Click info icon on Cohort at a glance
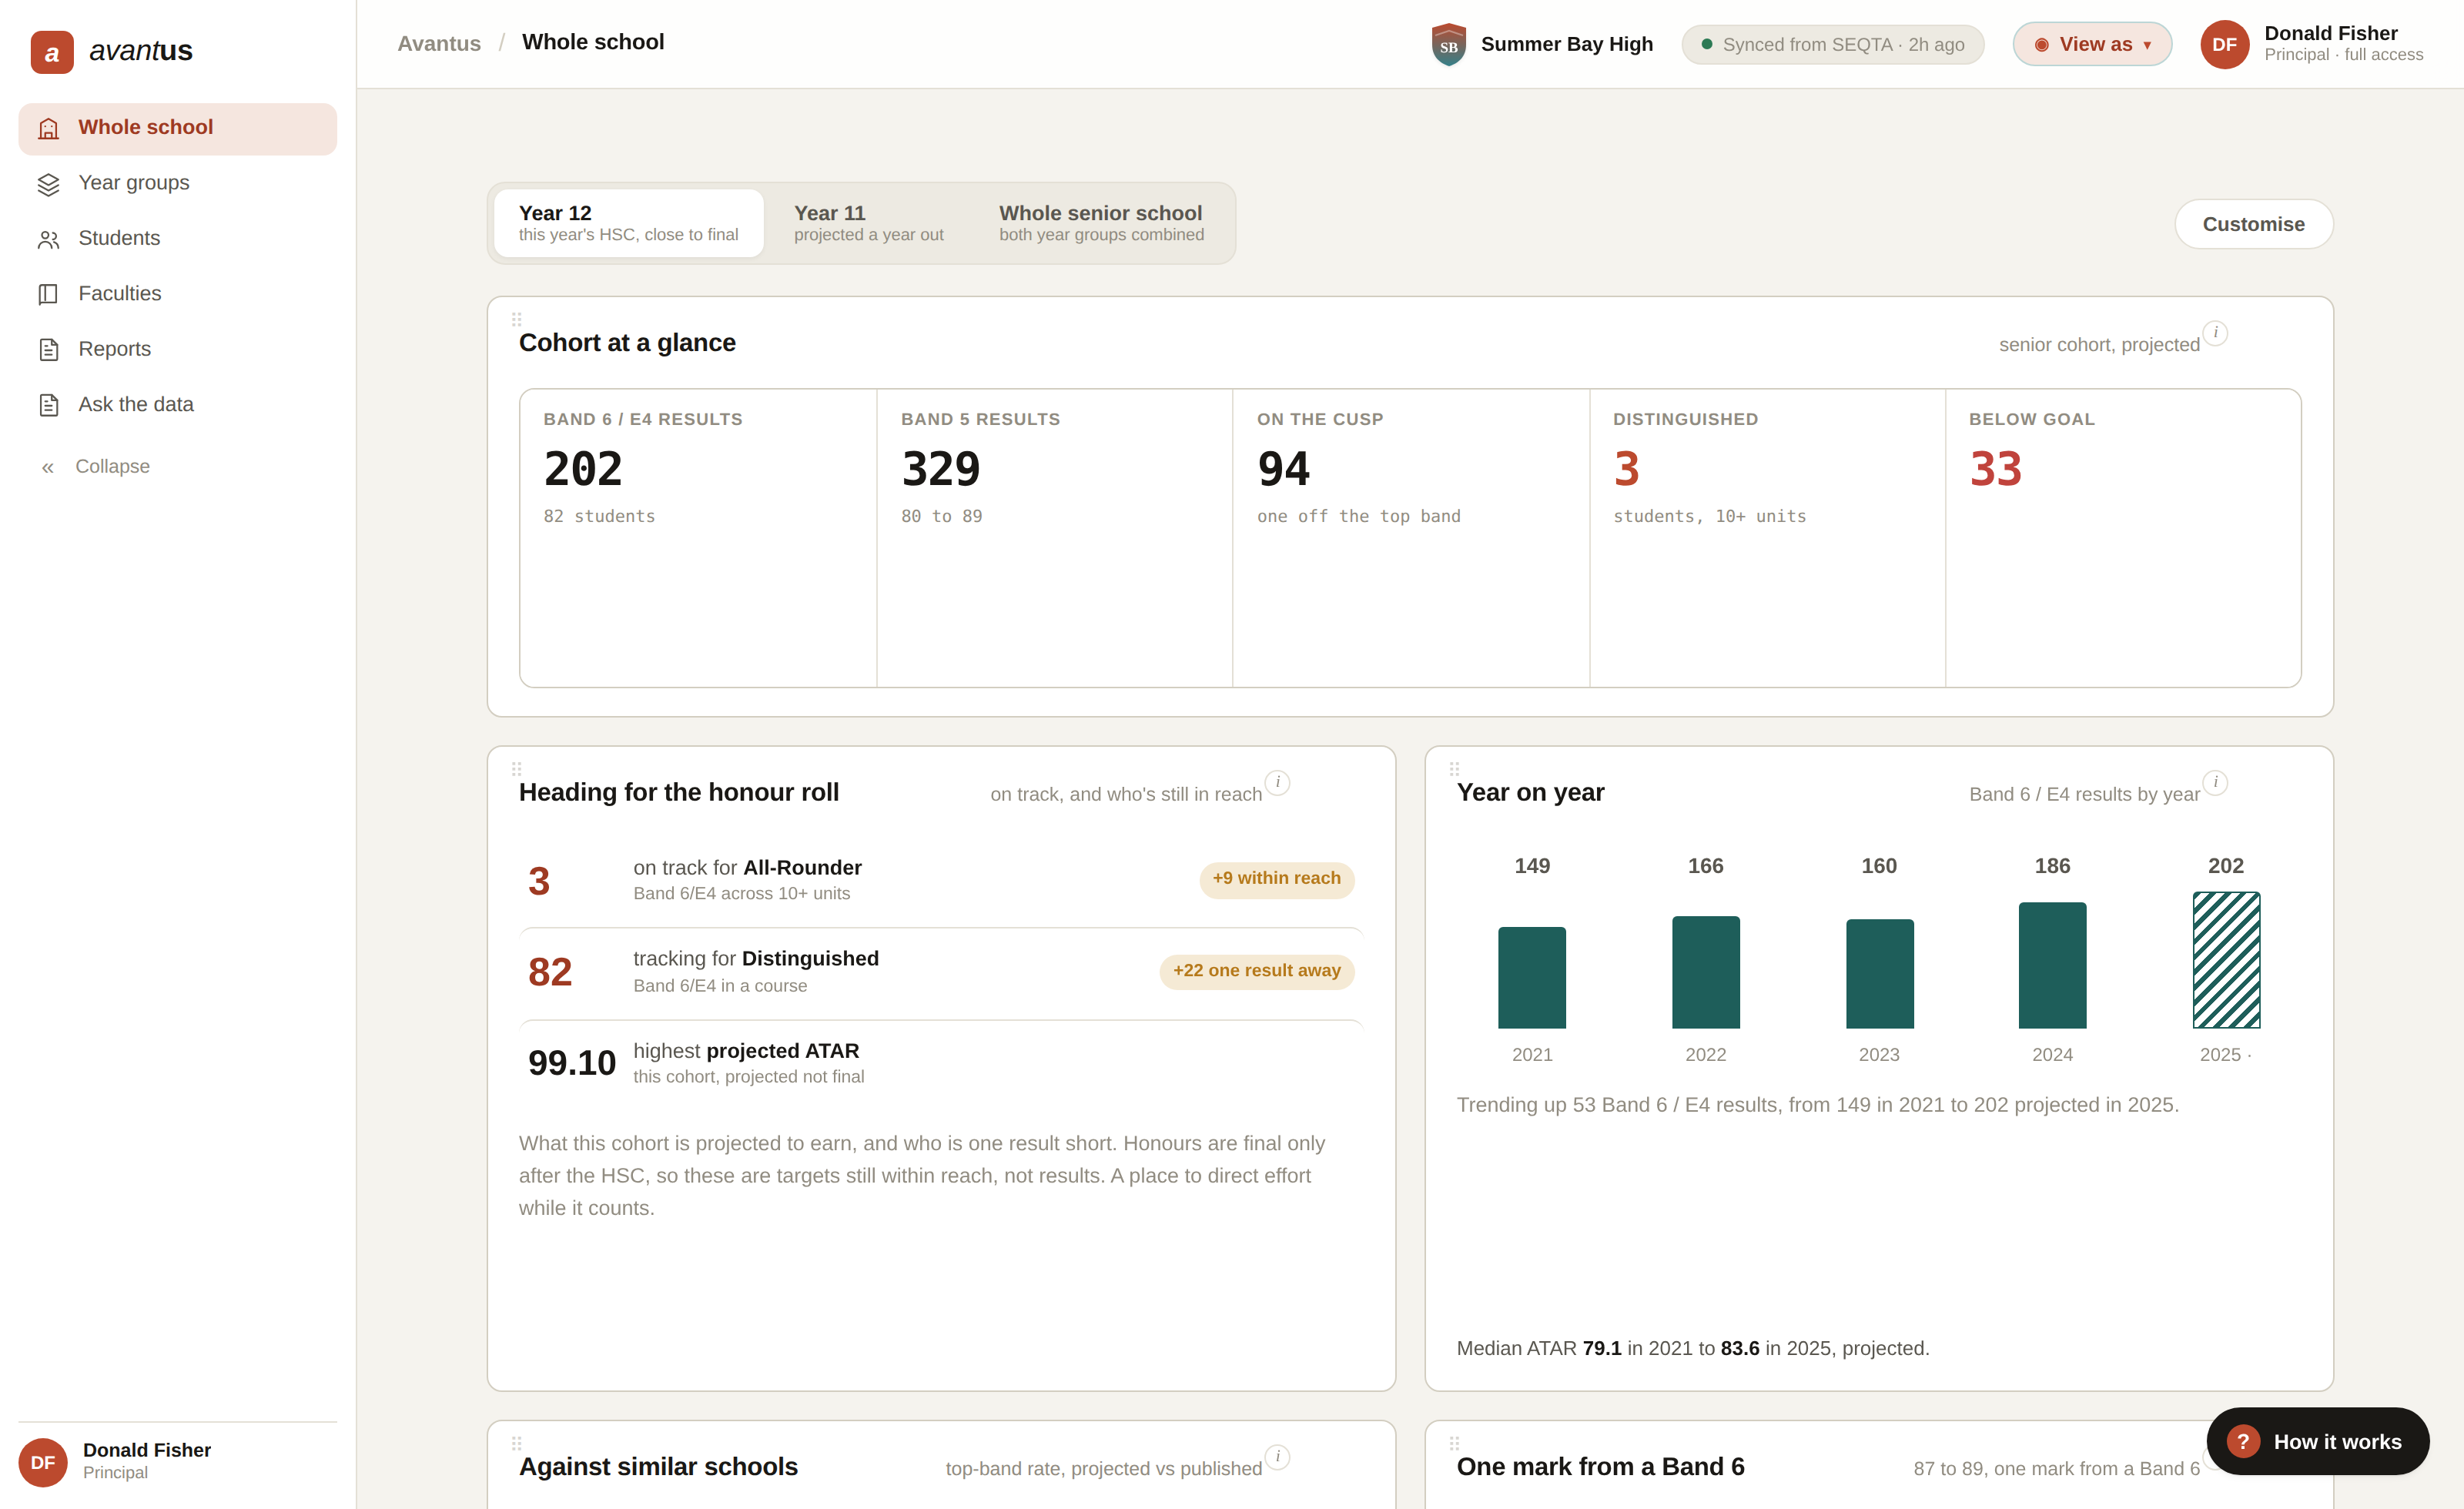This screenshot has width=2464, height=1509. pos(2215,333)
